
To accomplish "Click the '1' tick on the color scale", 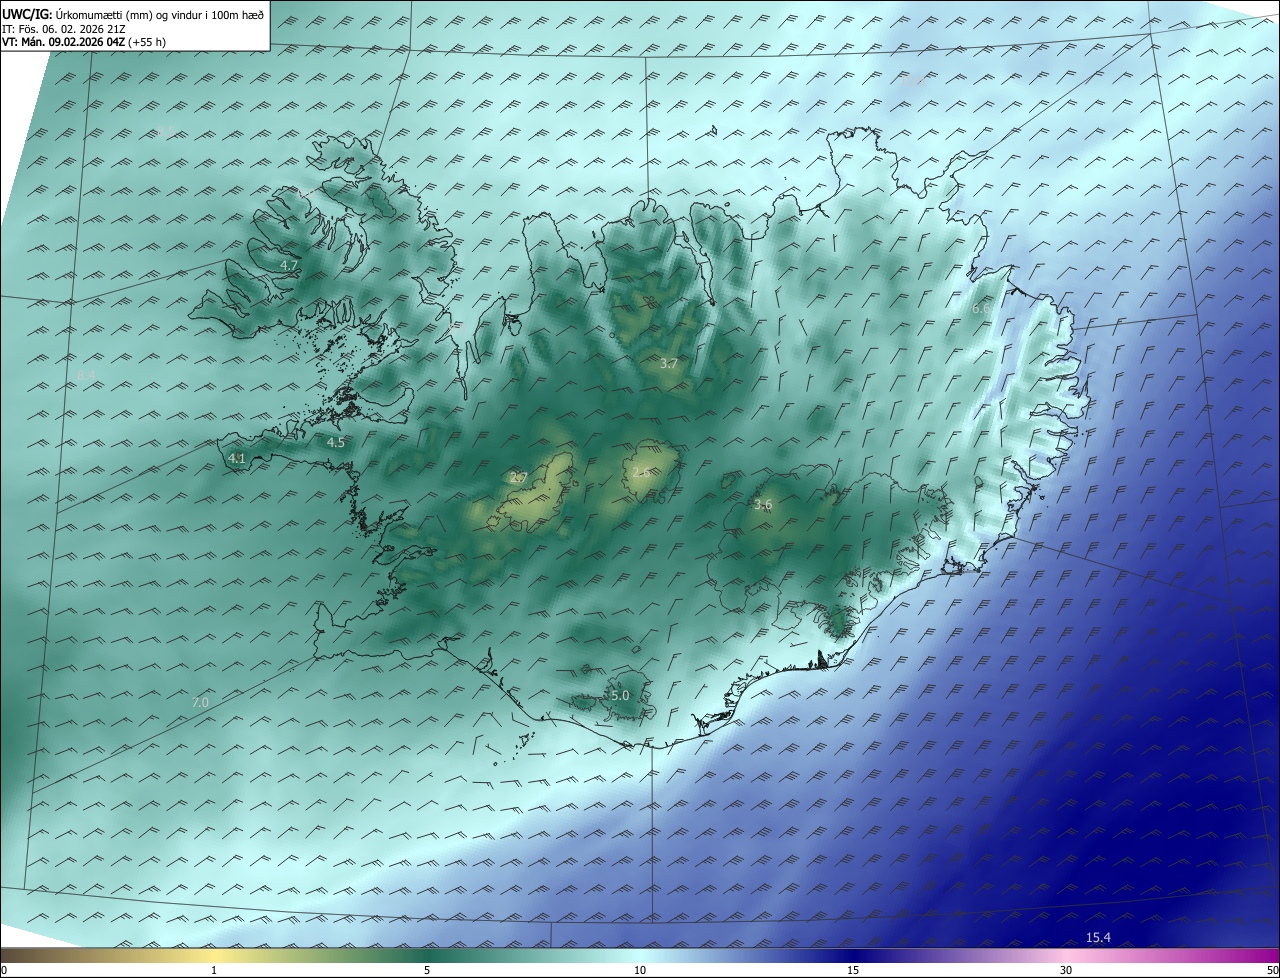I will click(x=214, y=970).
